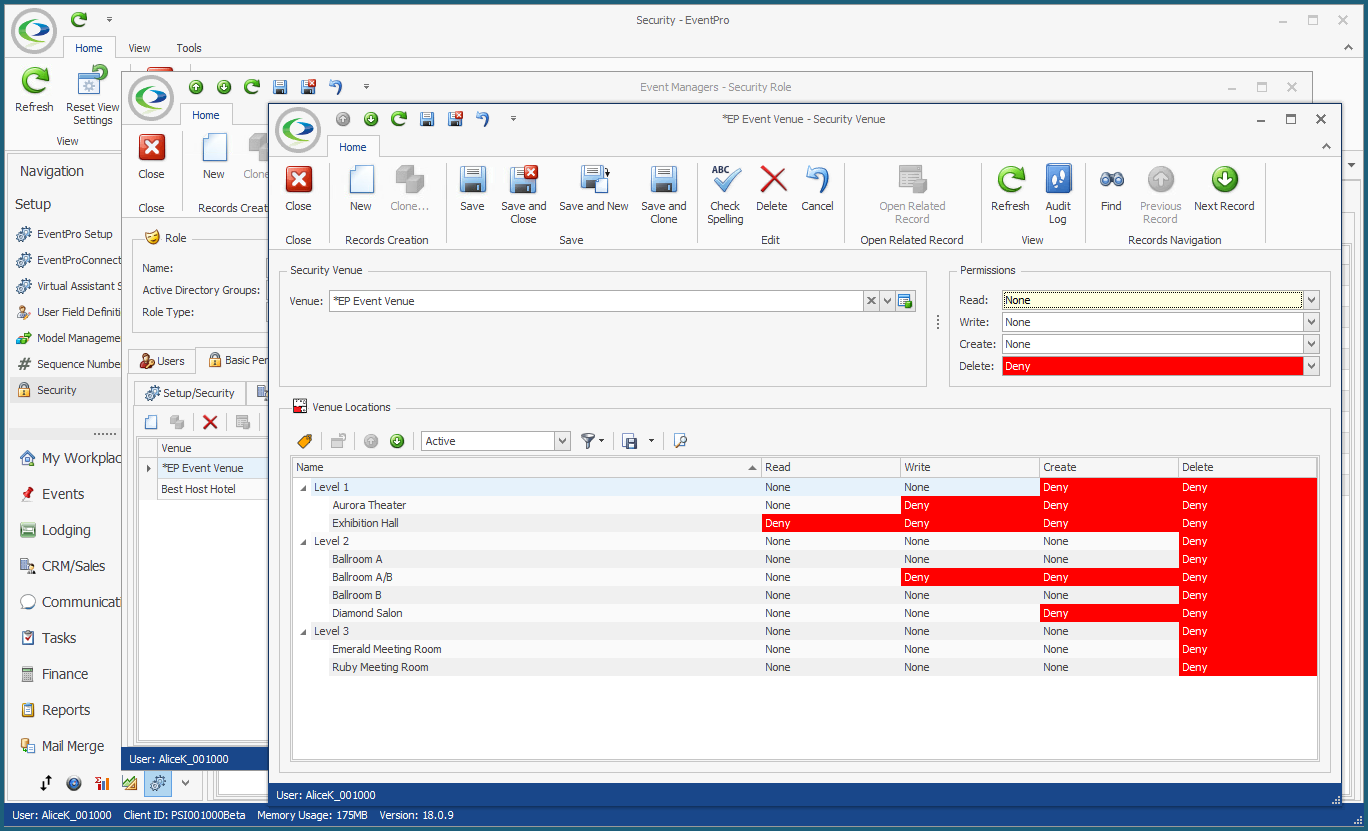Click the undo arrow in Security Venue quick access toolbar
The image size is (1368, 831).
coord(482,119)
